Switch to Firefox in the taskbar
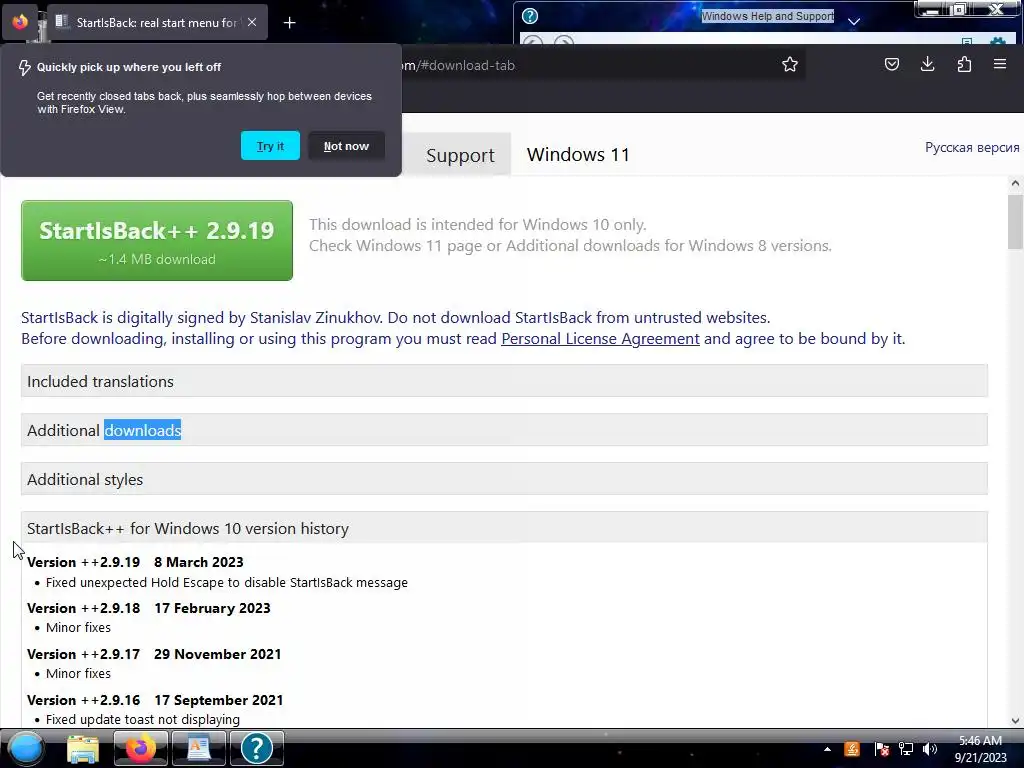Screen dimensions: 1024x768 141,748
